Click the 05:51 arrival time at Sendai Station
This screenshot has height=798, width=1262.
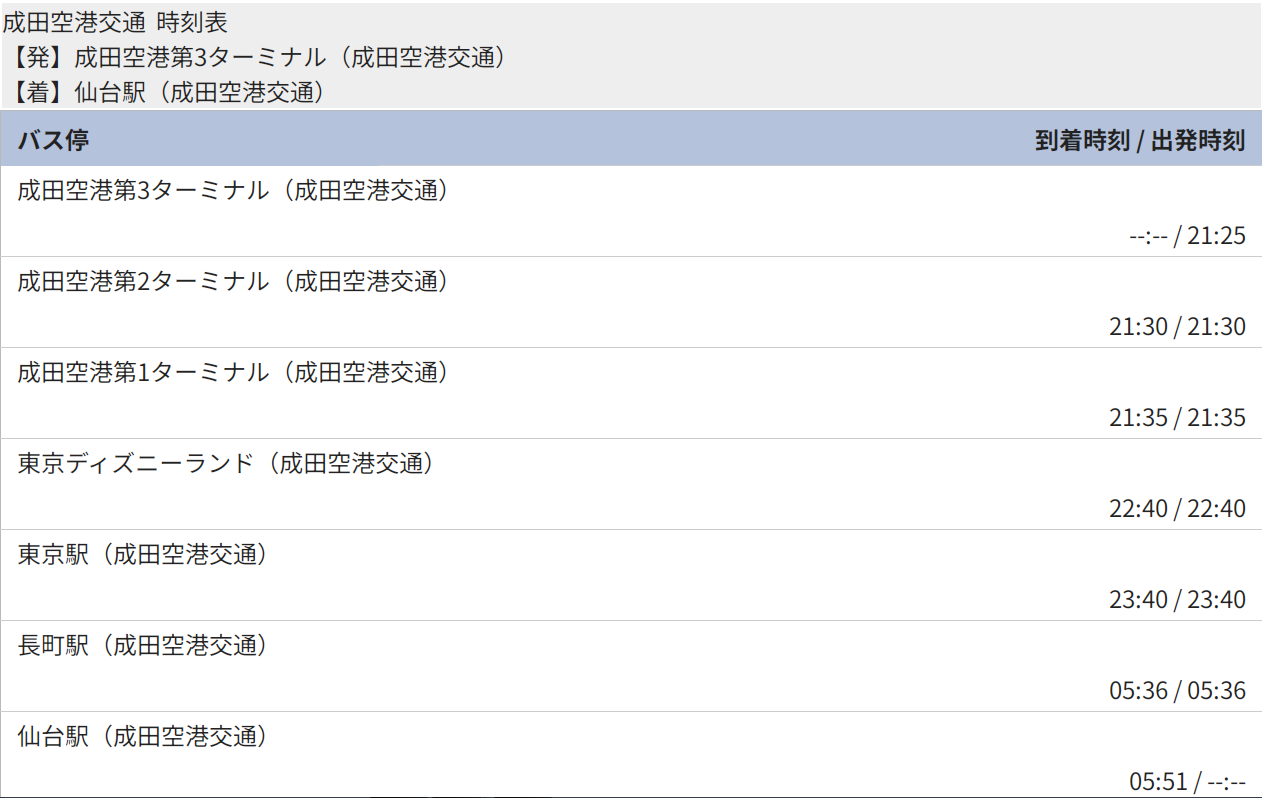coord(1158,782)
